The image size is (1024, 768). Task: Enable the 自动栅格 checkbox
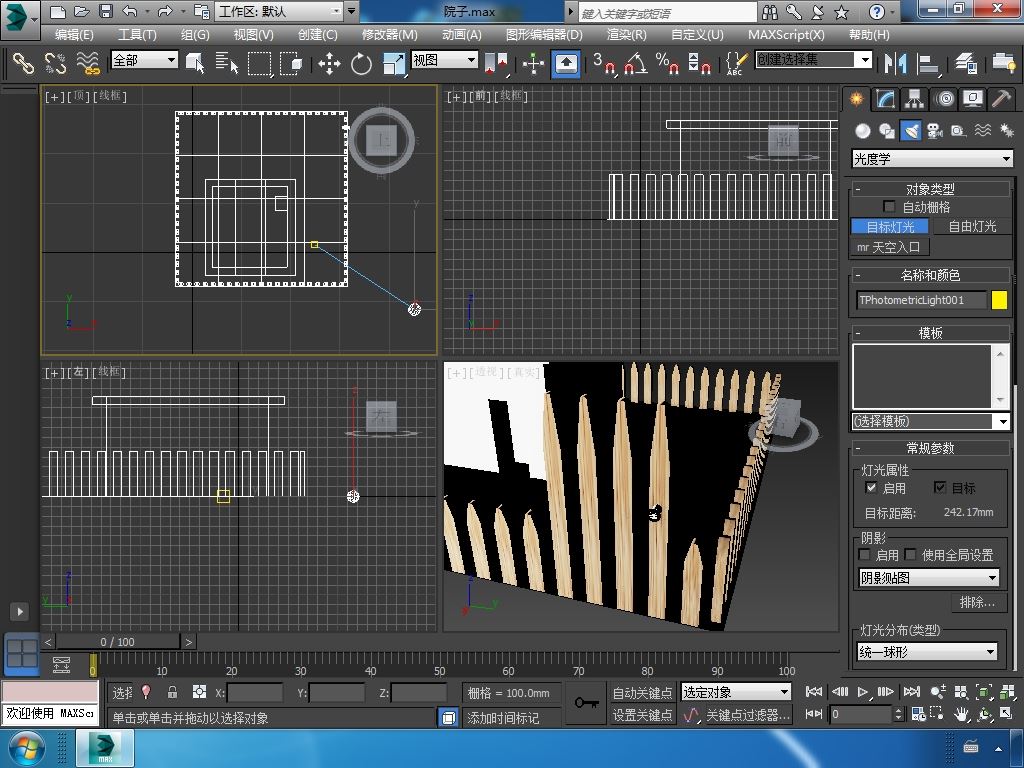pyautogui.click(x=889, y=207)
